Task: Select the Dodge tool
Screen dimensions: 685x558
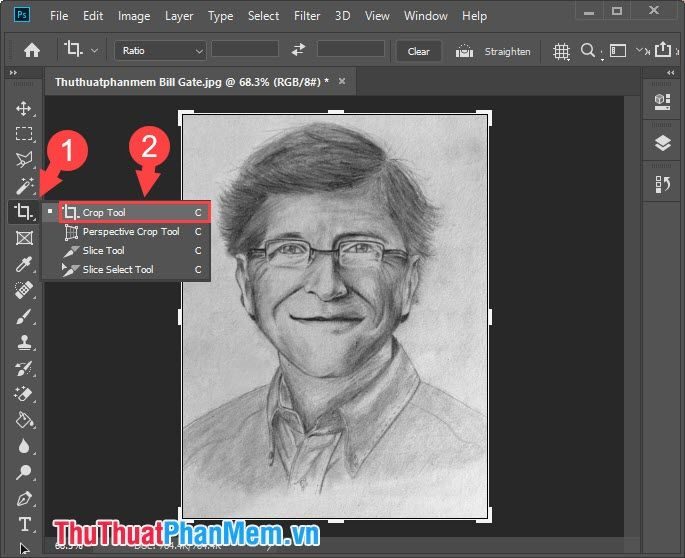Action: 24,472
